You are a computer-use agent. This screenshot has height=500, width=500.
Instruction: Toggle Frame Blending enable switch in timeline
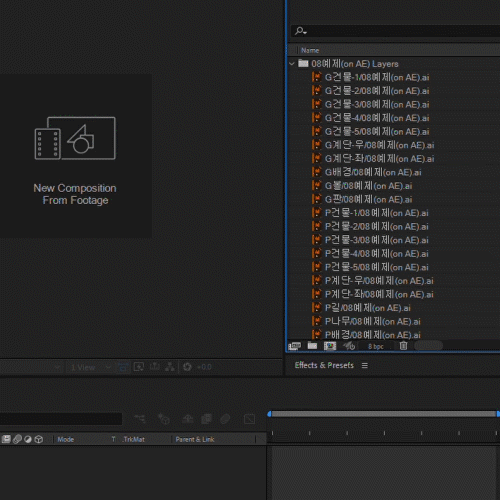[207, 419]
